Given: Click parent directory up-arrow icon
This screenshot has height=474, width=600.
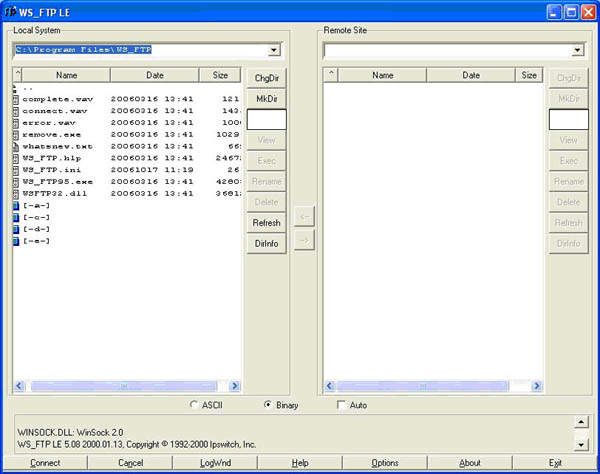Looking at the screenshot, I should tap(15, 88).
